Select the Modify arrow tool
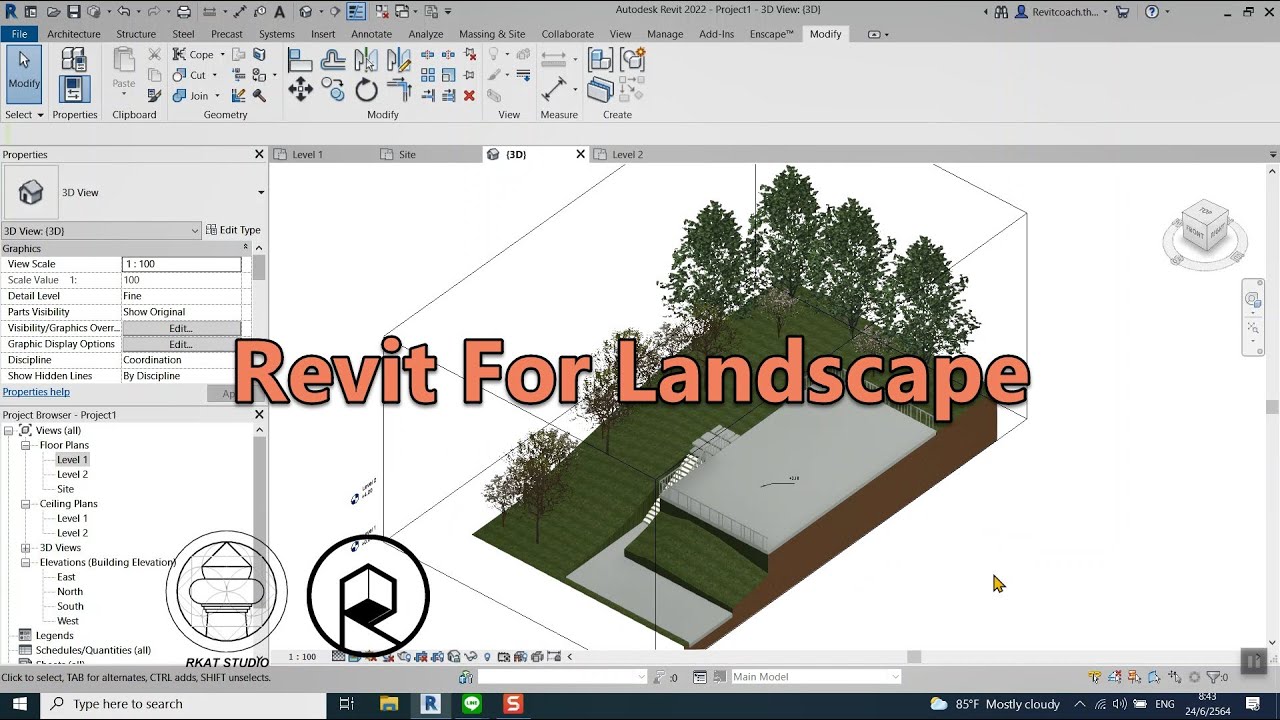Viewport: 1280px width, 720px height. tap(24, 74)
